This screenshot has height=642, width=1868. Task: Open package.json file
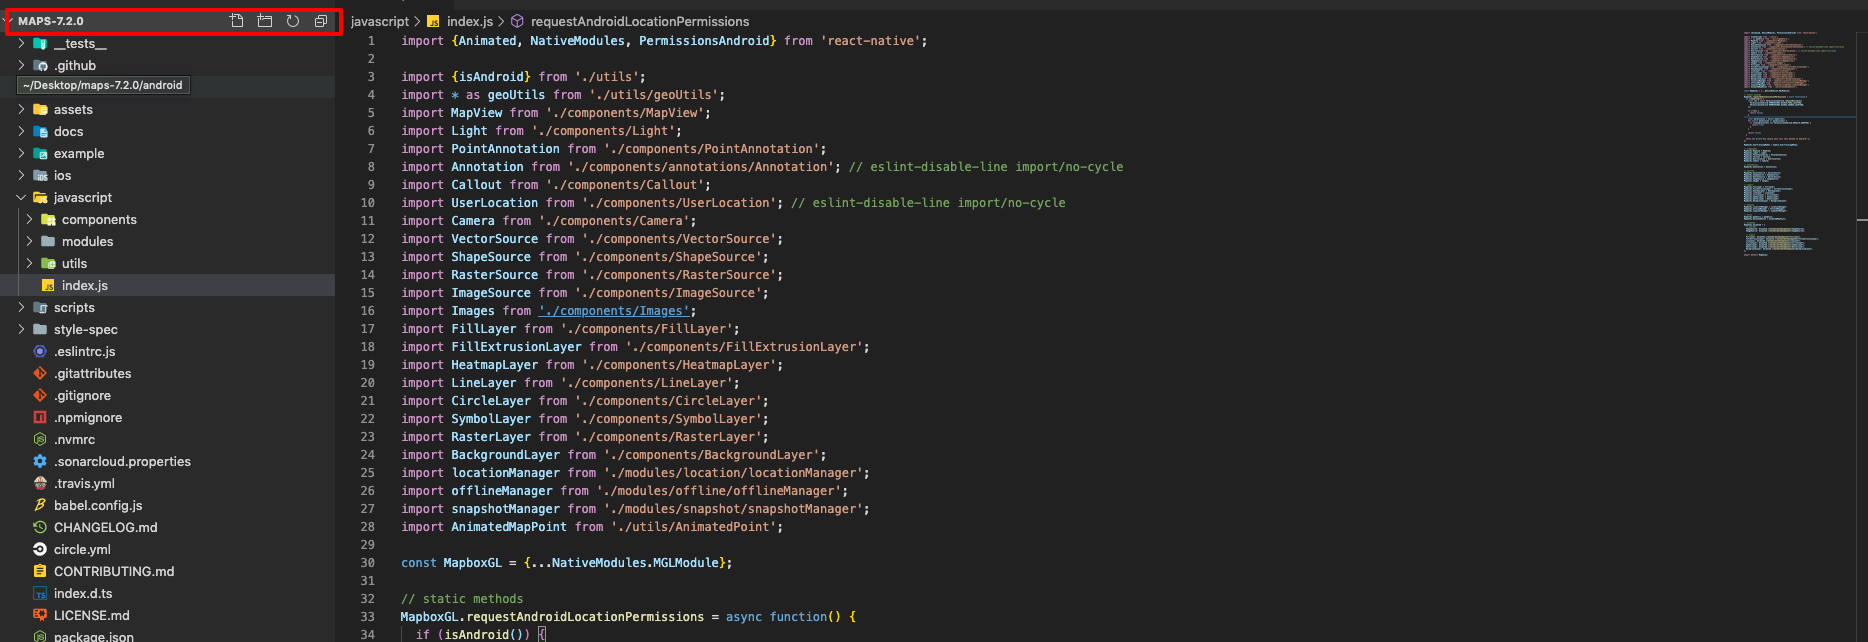[x=93, y=636]
